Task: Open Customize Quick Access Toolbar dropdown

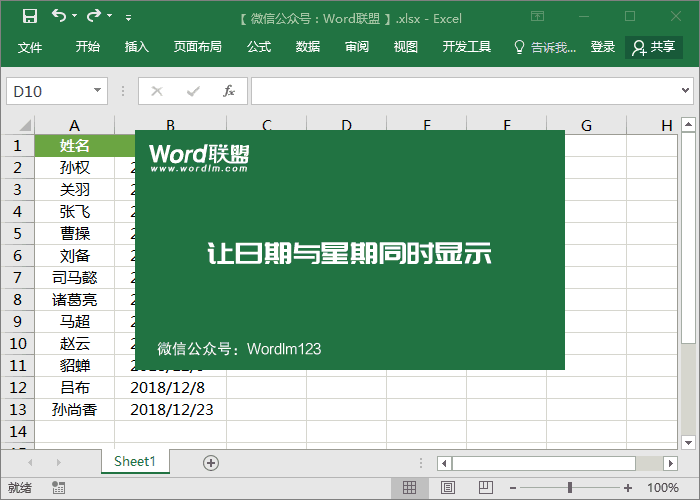Action: coord(128,17)
